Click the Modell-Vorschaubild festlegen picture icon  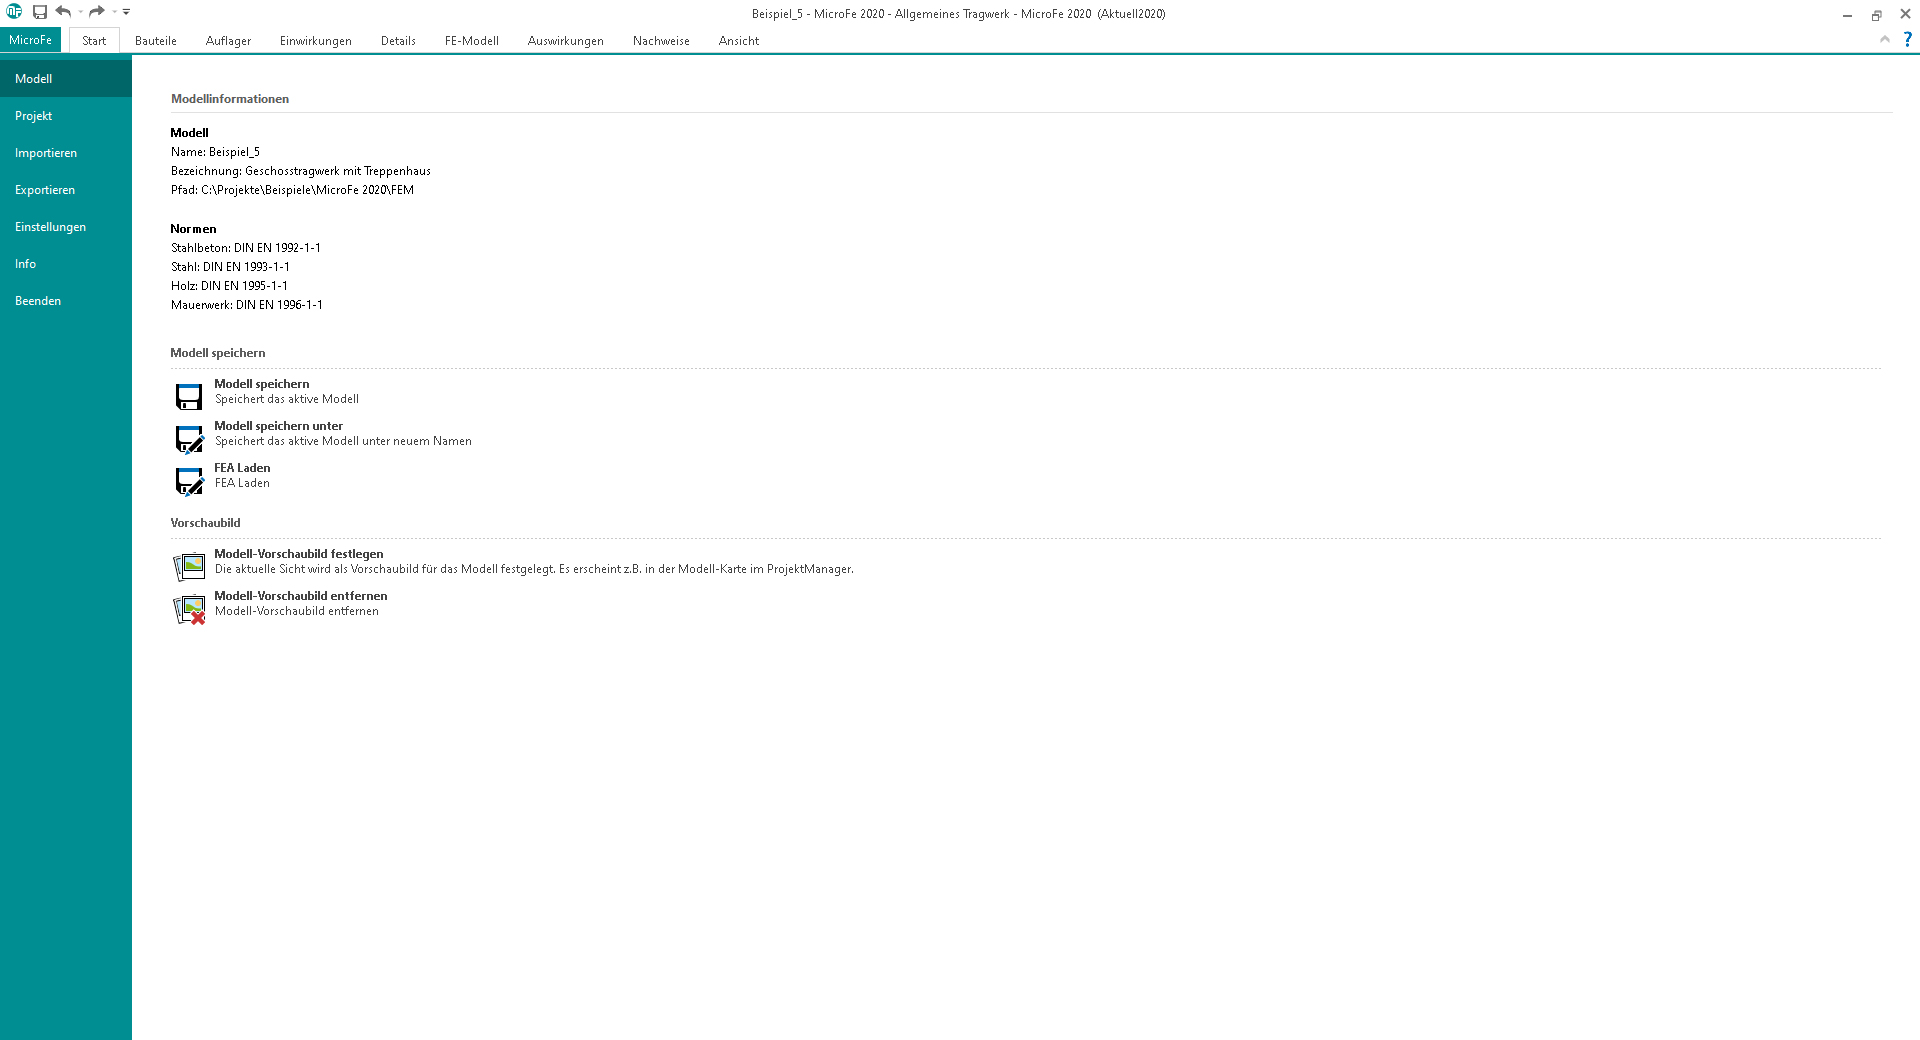(x=189, y=567)
